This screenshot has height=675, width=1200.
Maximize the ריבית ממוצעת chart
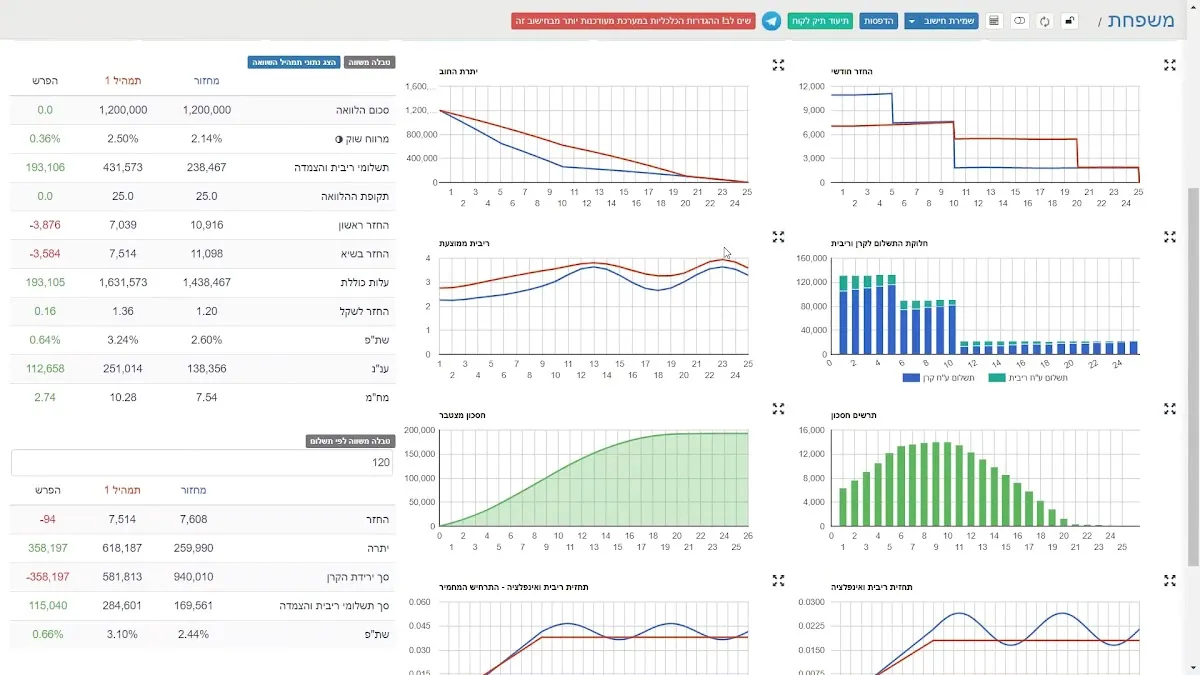778,237
